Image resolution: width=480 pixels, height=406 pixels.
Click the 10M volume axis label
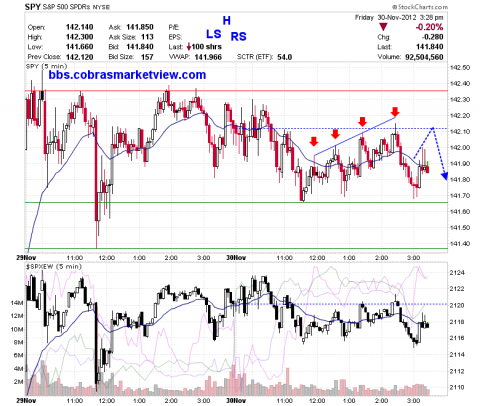point(17,329)
